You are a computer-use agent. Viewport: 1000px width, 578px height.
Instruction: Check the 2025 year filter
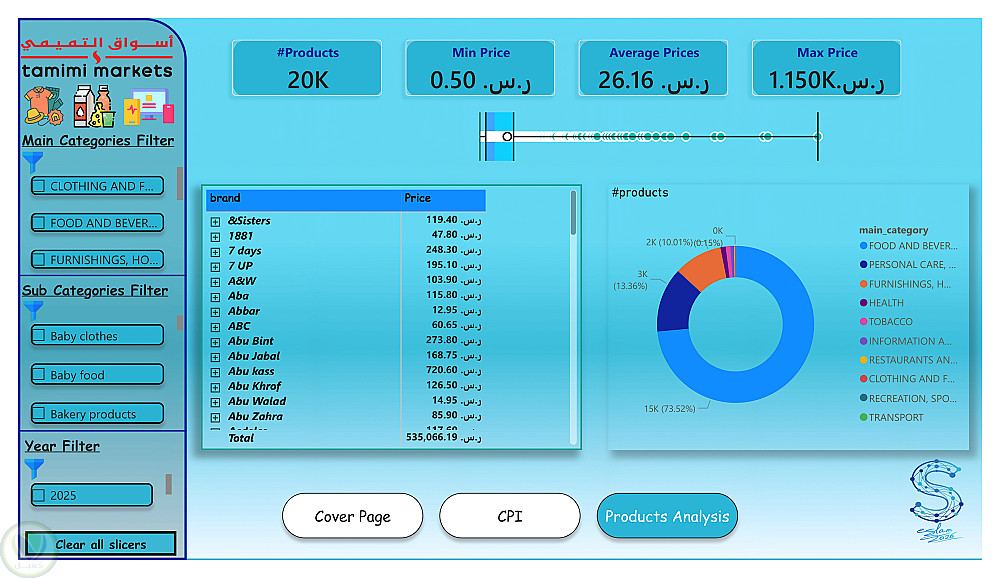[x=39, y=495]
